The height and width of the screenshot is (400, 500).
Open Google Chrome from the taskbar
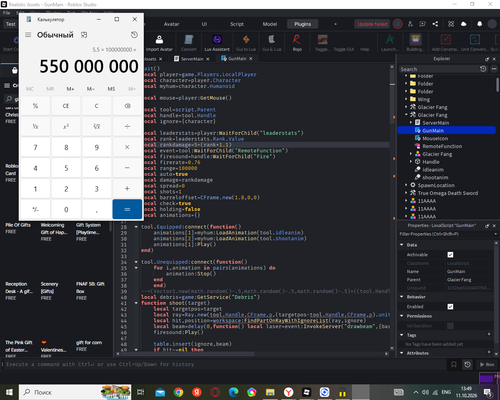178,392
